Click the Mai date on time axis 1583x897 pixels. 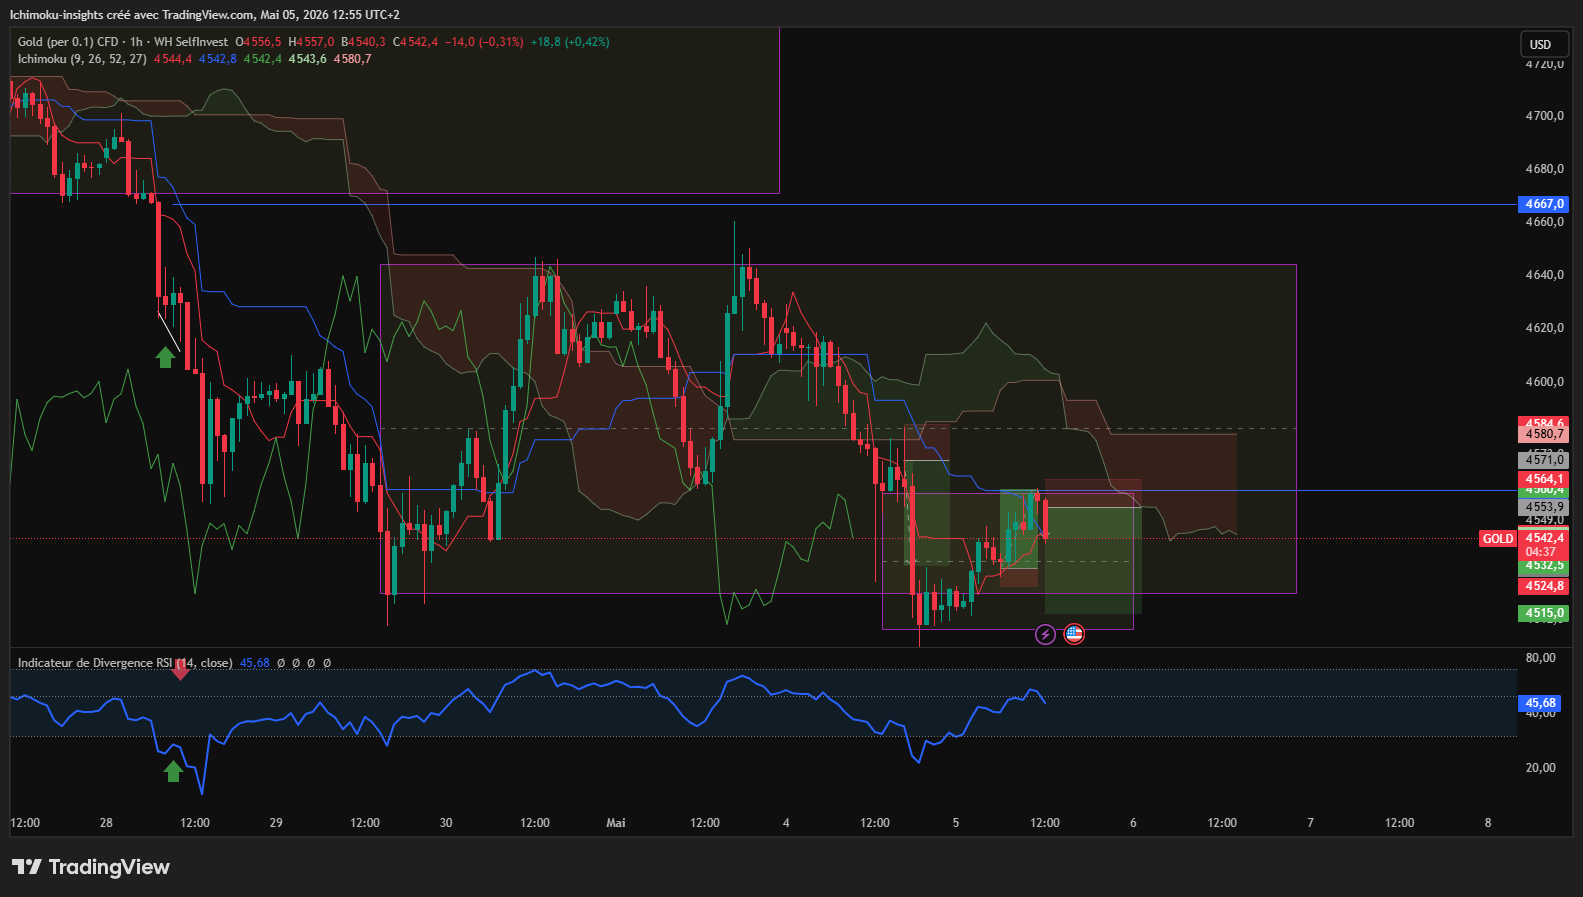616,823
